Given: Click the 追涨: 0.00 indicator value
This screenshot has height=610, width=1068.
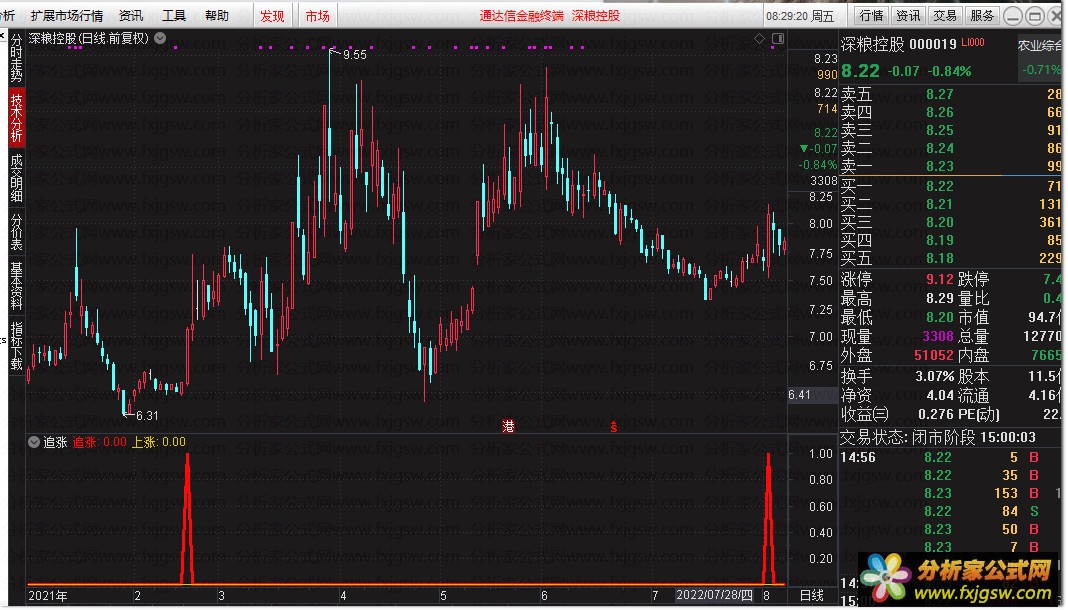Looking at the screenshot, I should tap(99, 442).
